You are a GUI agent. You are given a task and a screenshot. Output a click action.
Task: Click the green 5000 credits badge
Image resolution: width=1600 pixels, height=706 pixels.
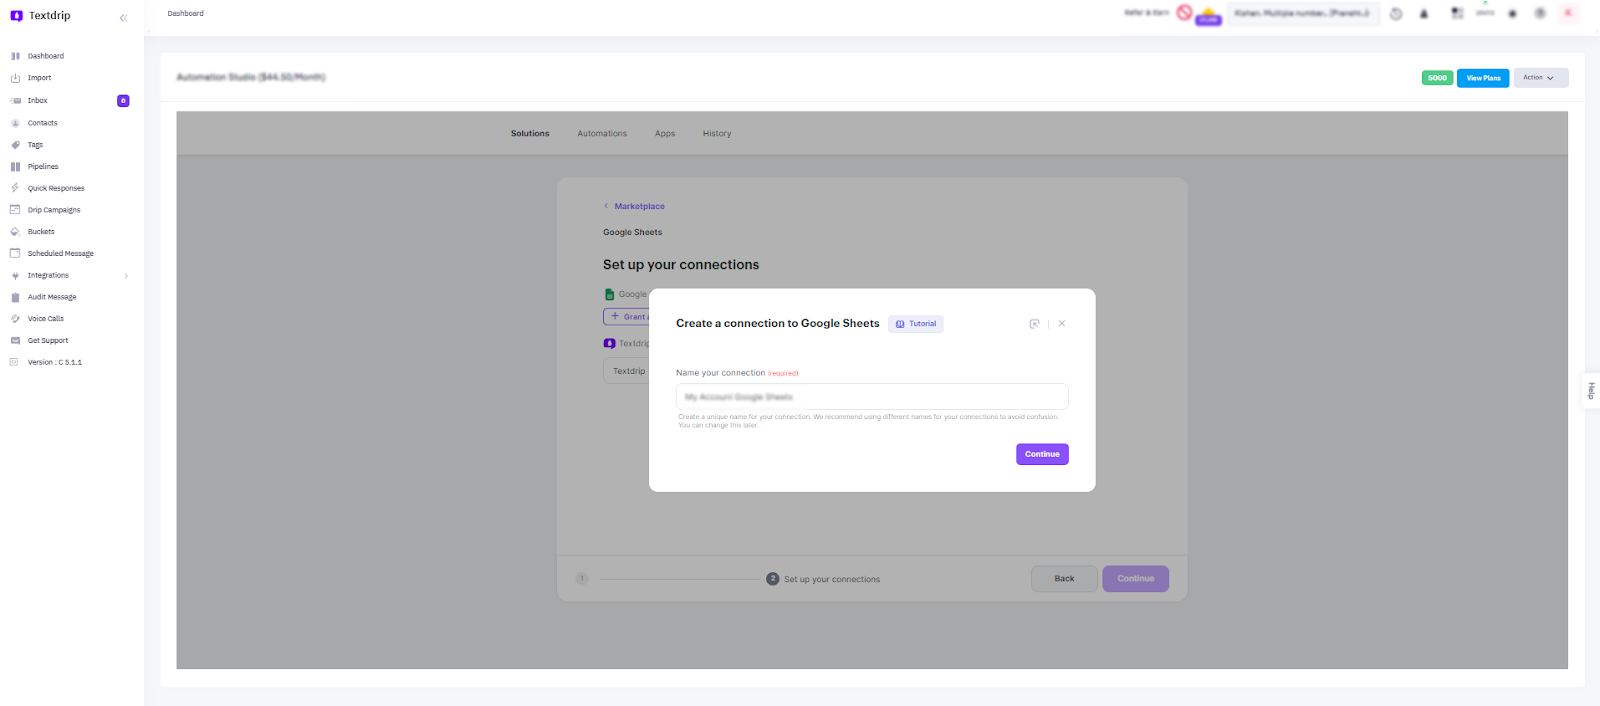pyautogui.click(x=1437, y=78)
